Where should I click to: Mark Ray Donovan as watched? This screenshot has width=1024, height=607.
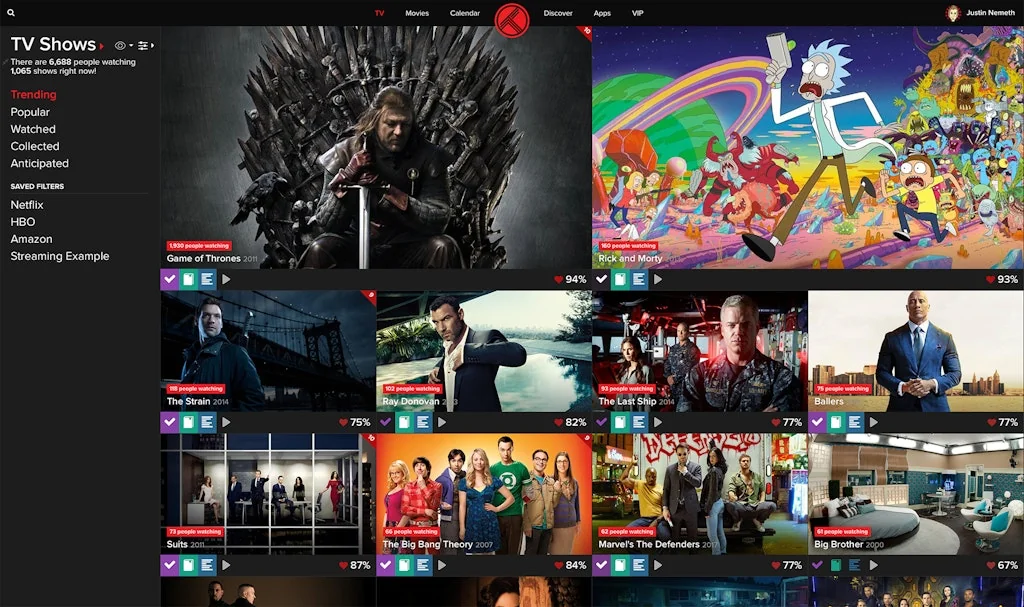(385, 422)
